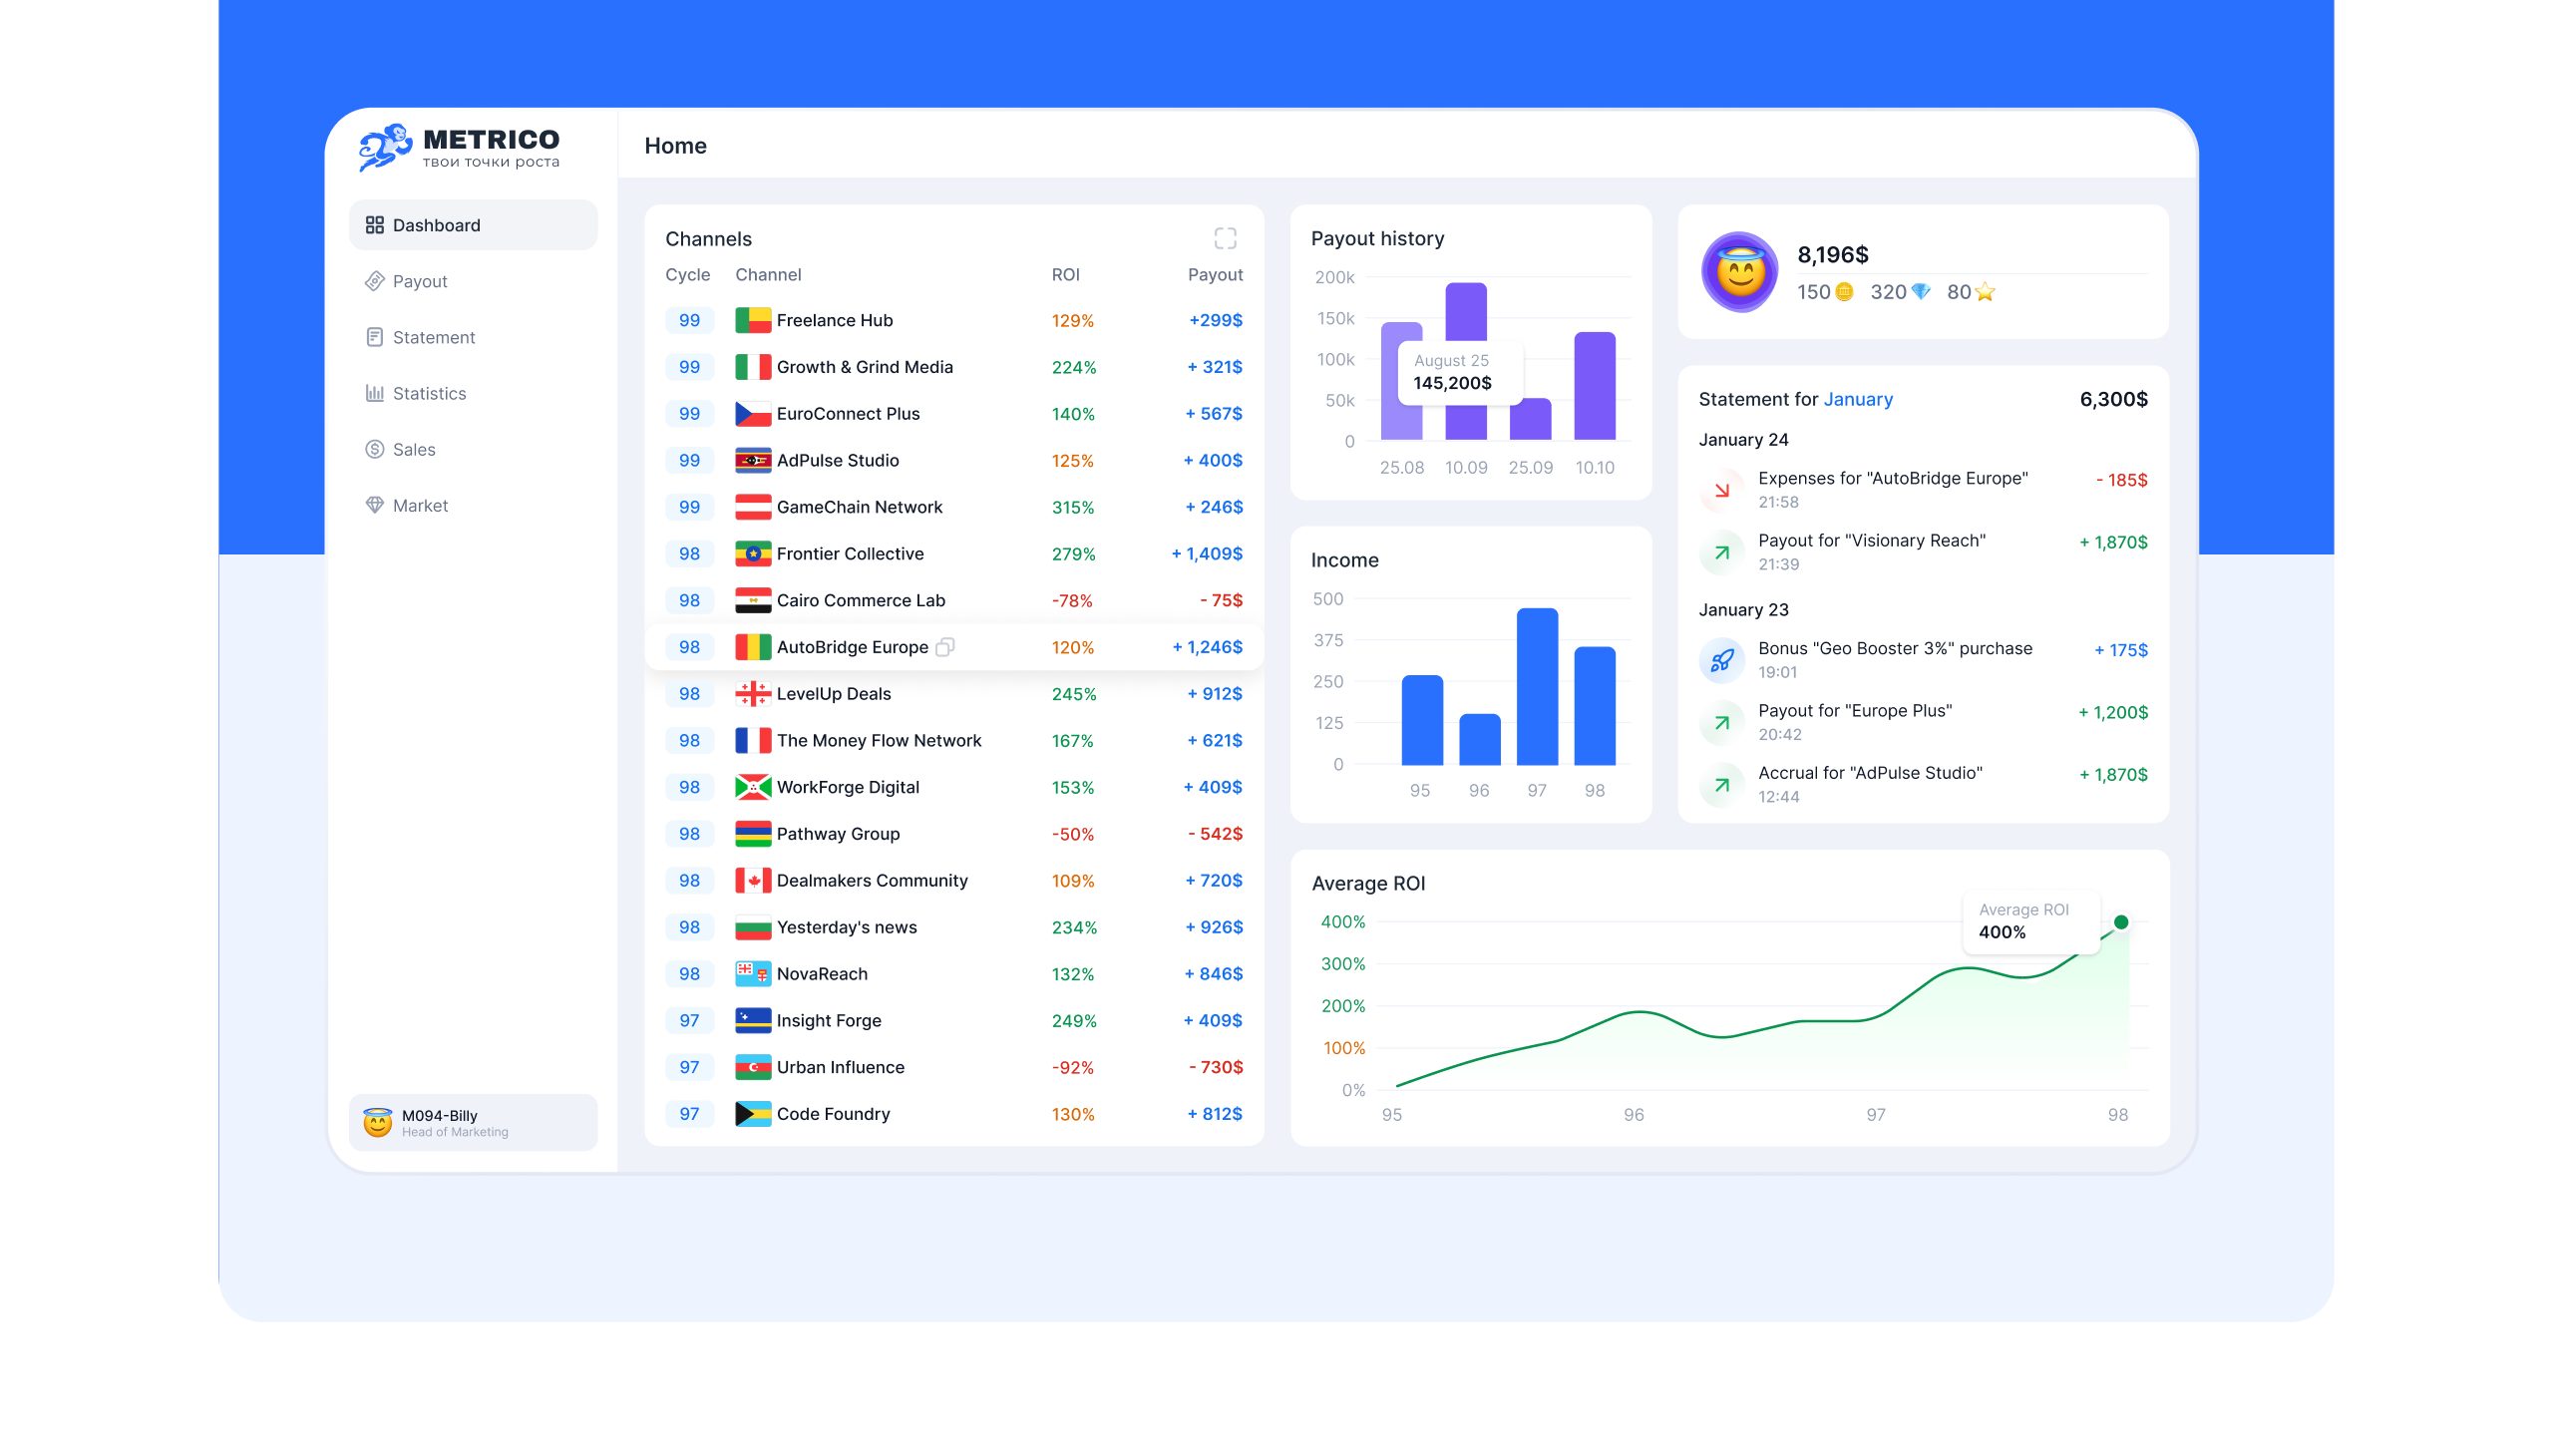
Task: Click the 10.10 bar in Payout history
Action: click(x=1594, y=386)
